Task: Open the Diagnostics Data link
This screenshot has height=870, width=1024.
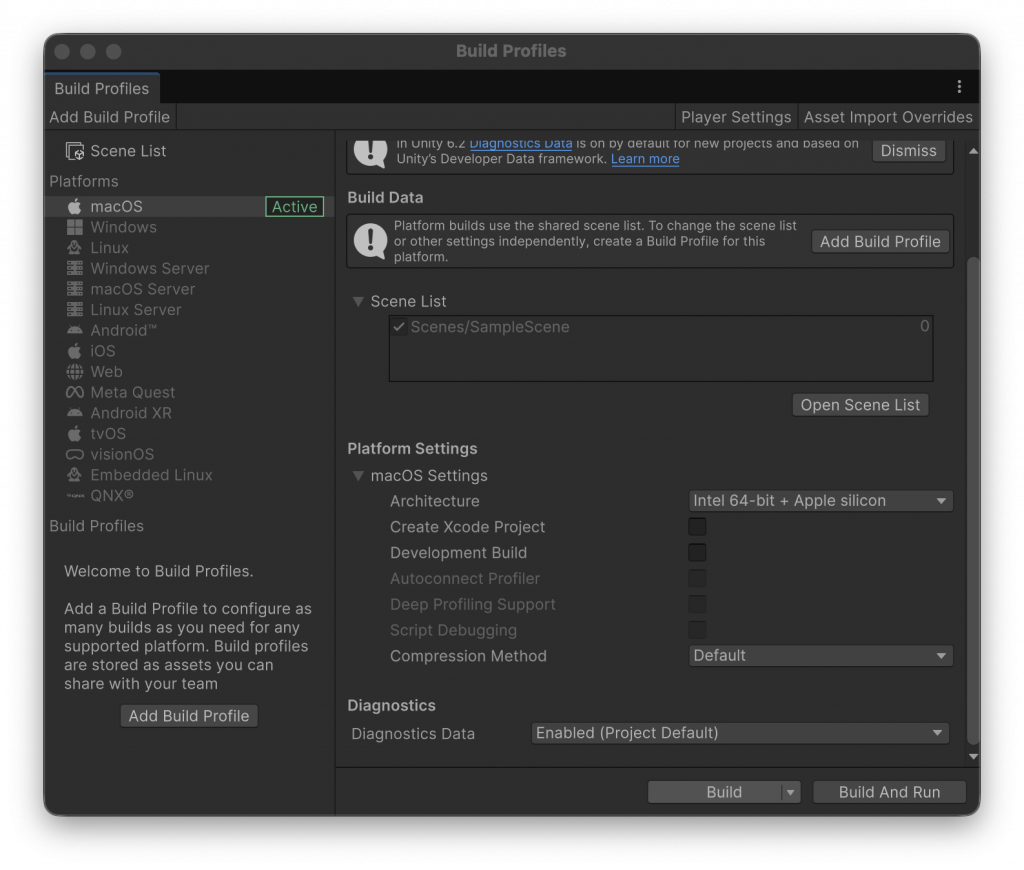Action: point(520,144)
